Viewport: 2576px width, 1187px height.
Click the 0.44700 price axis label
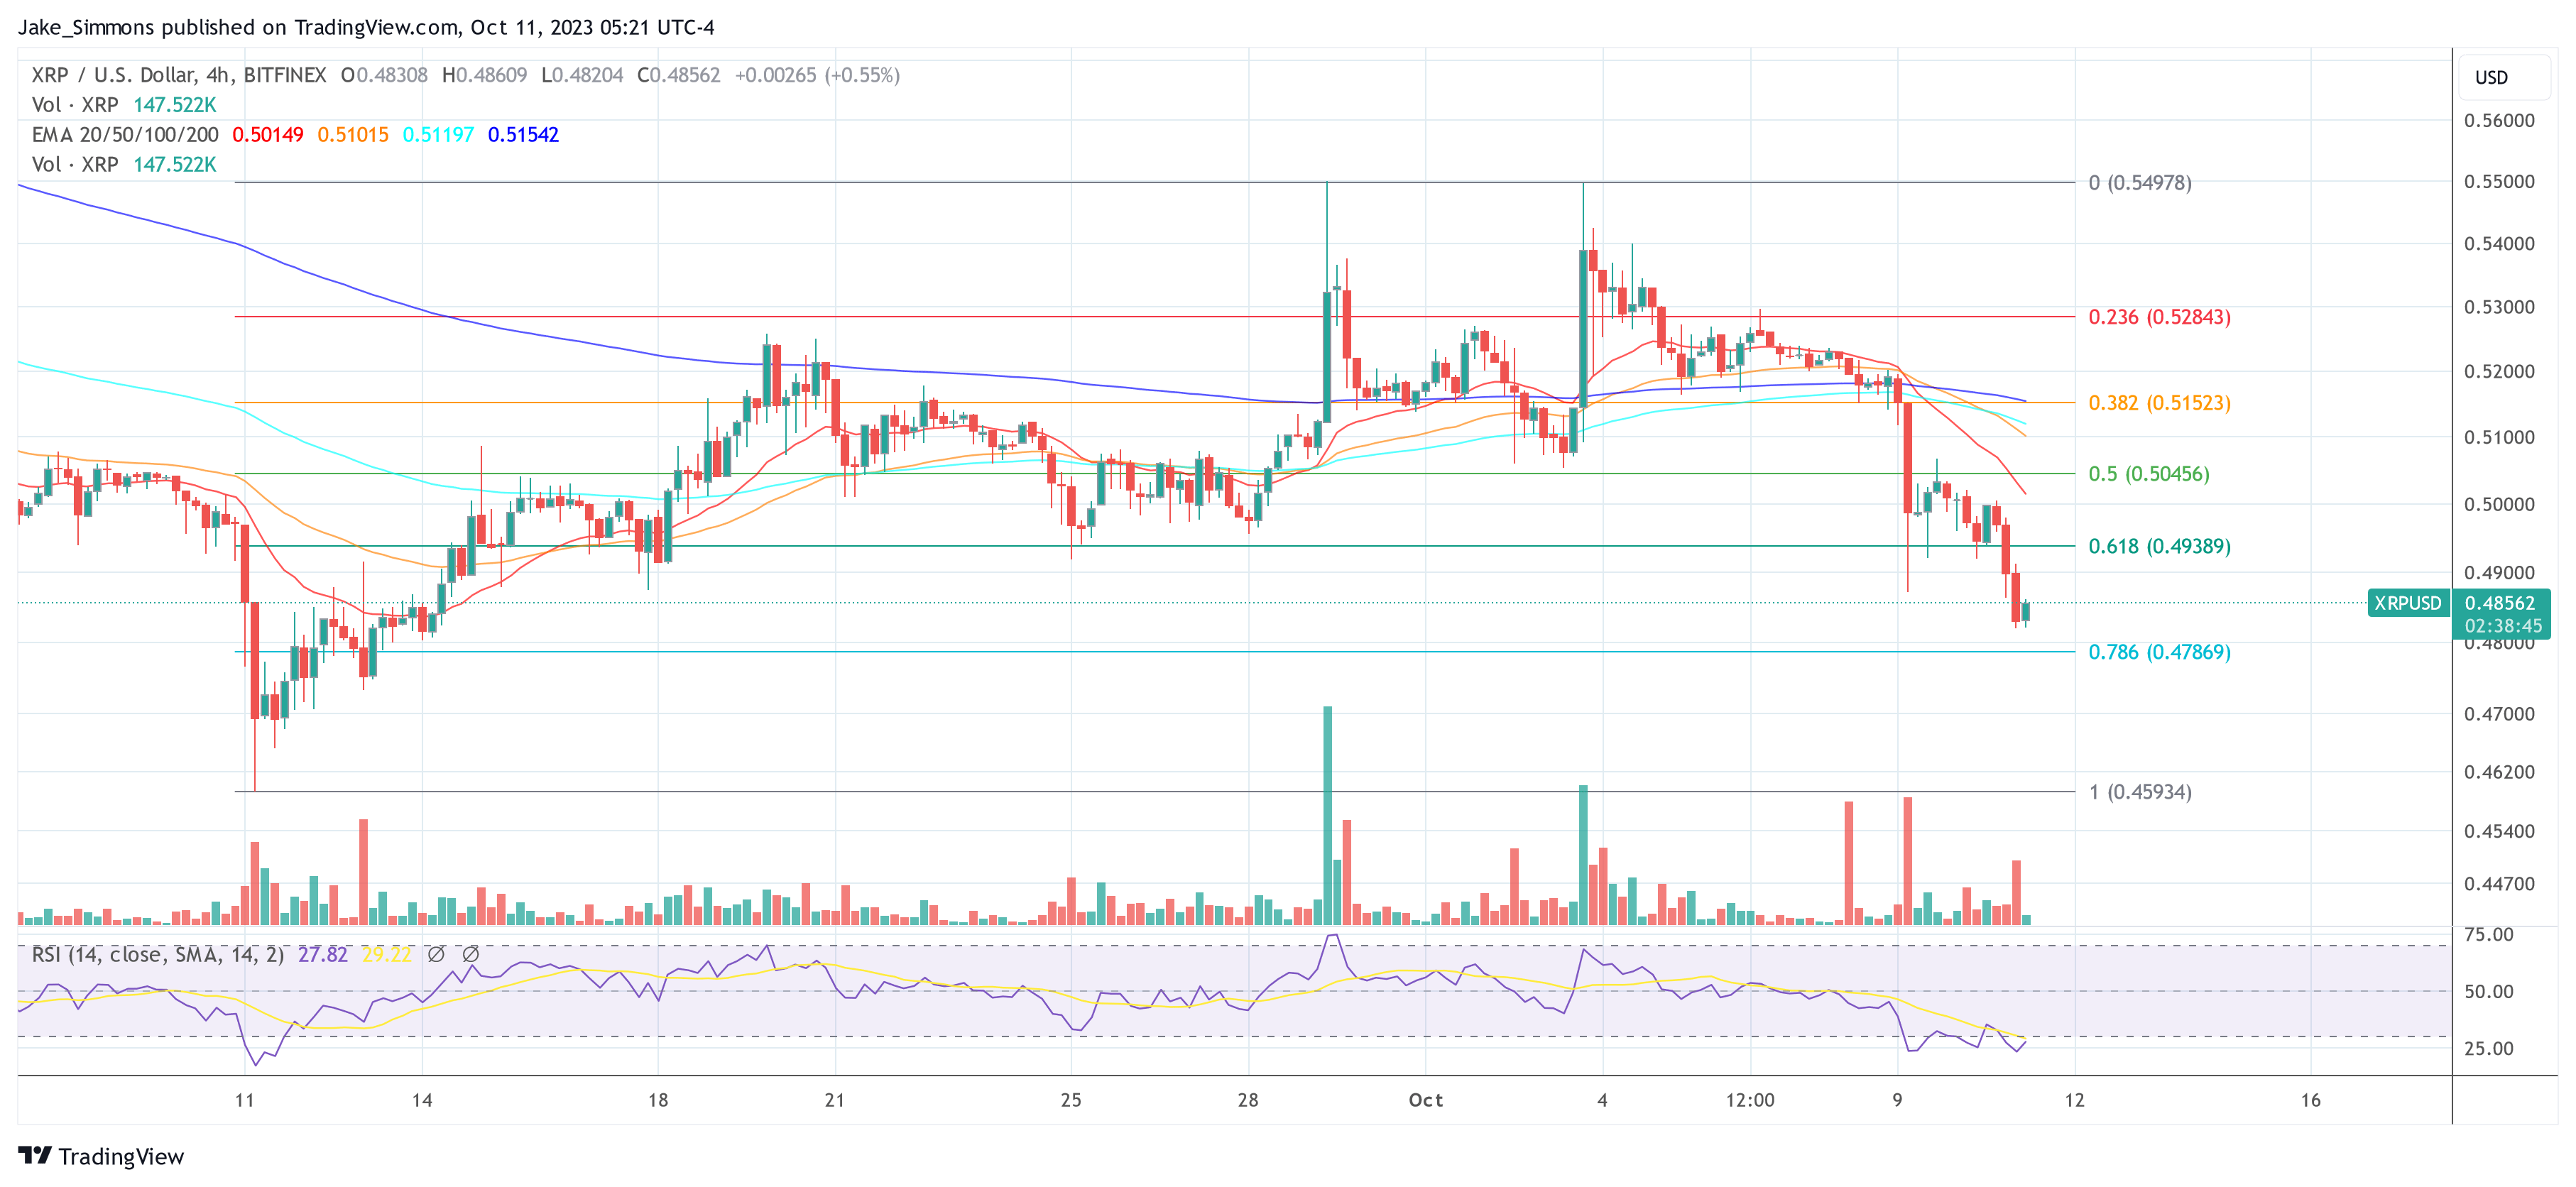click(2499, 884)
